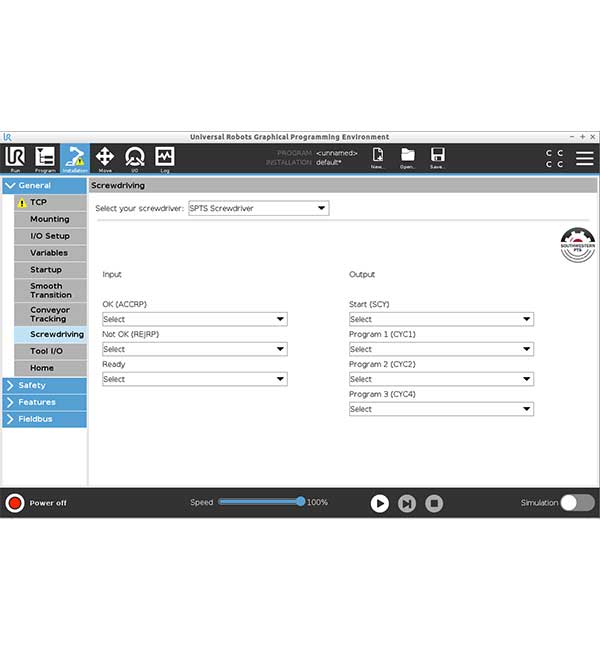
Task: Select the Installation tab icon
Action: (75, 158)
